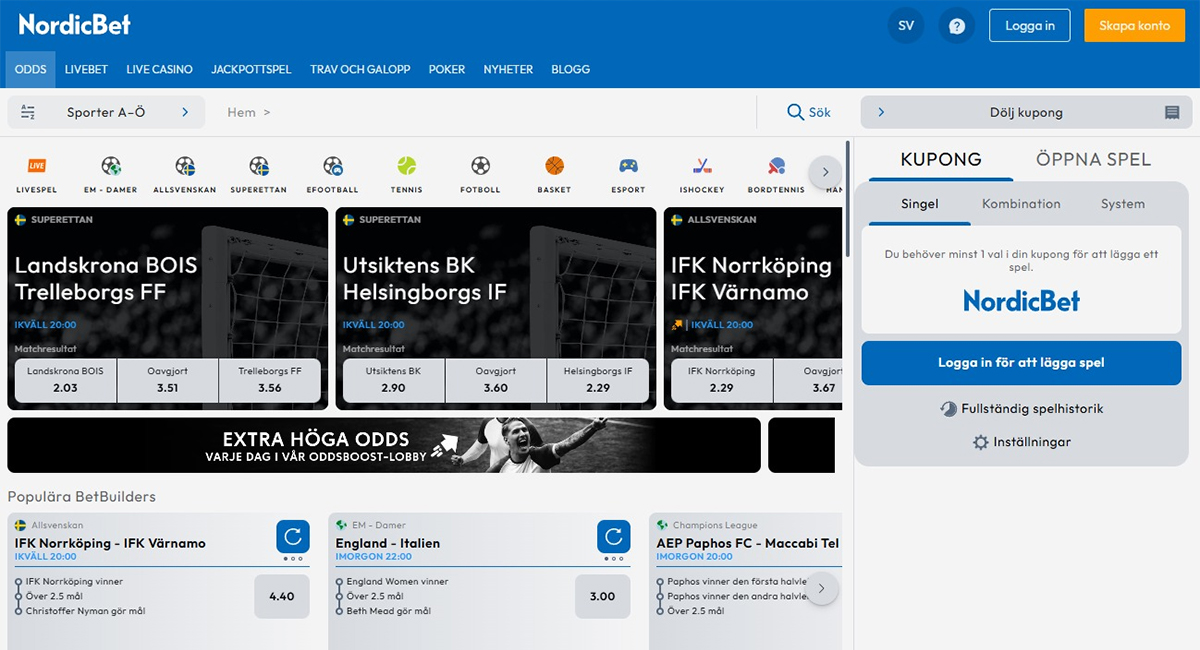1200x650 pixels.
Task: Open the Blogg menu item
Action: click(570, 70)
